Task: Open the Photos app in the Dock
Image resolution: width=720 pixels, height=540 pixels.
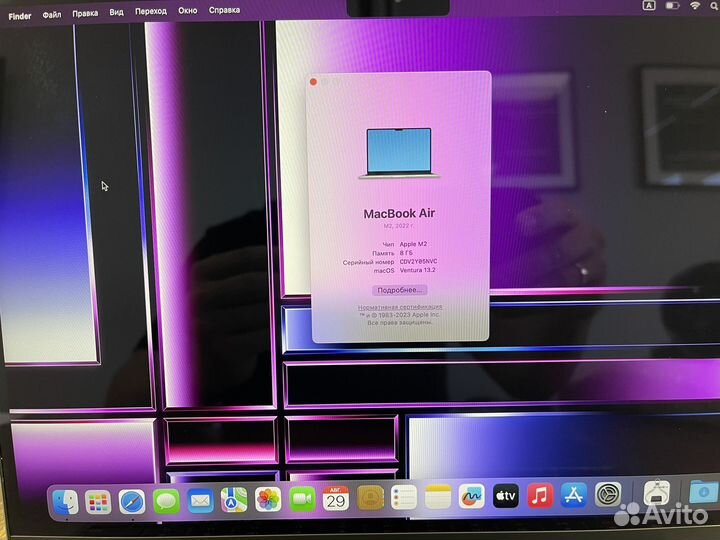Action: [268, 499]
